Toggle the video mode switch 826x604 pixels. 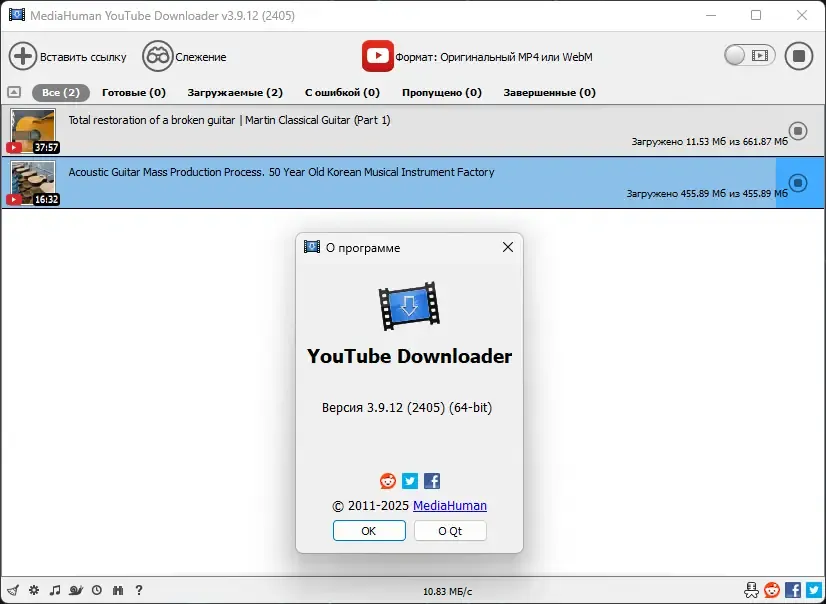[750, 55]
